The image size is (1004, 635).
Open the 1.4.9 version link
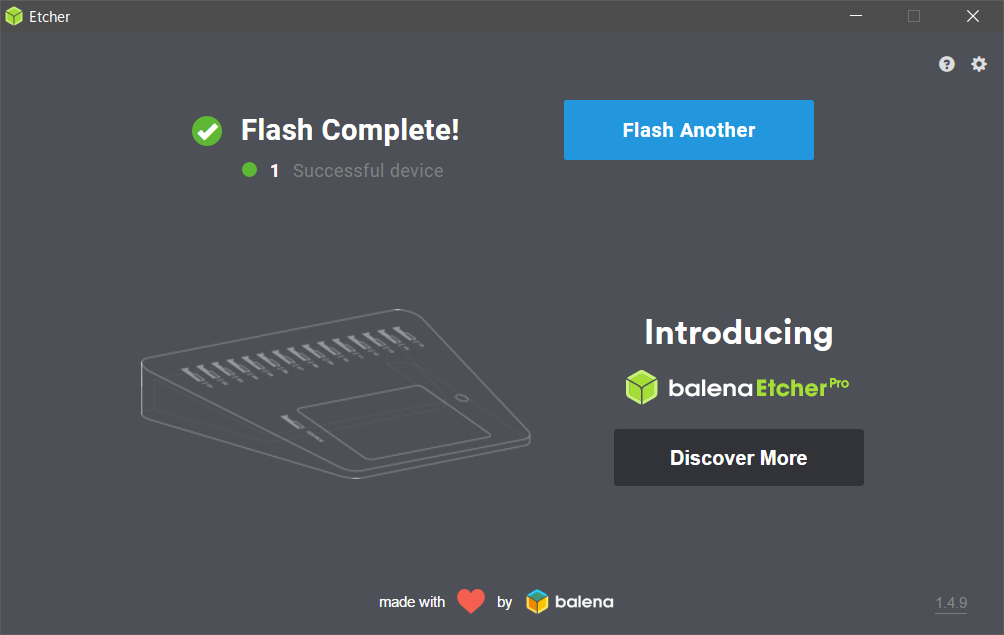click(951, 603)
